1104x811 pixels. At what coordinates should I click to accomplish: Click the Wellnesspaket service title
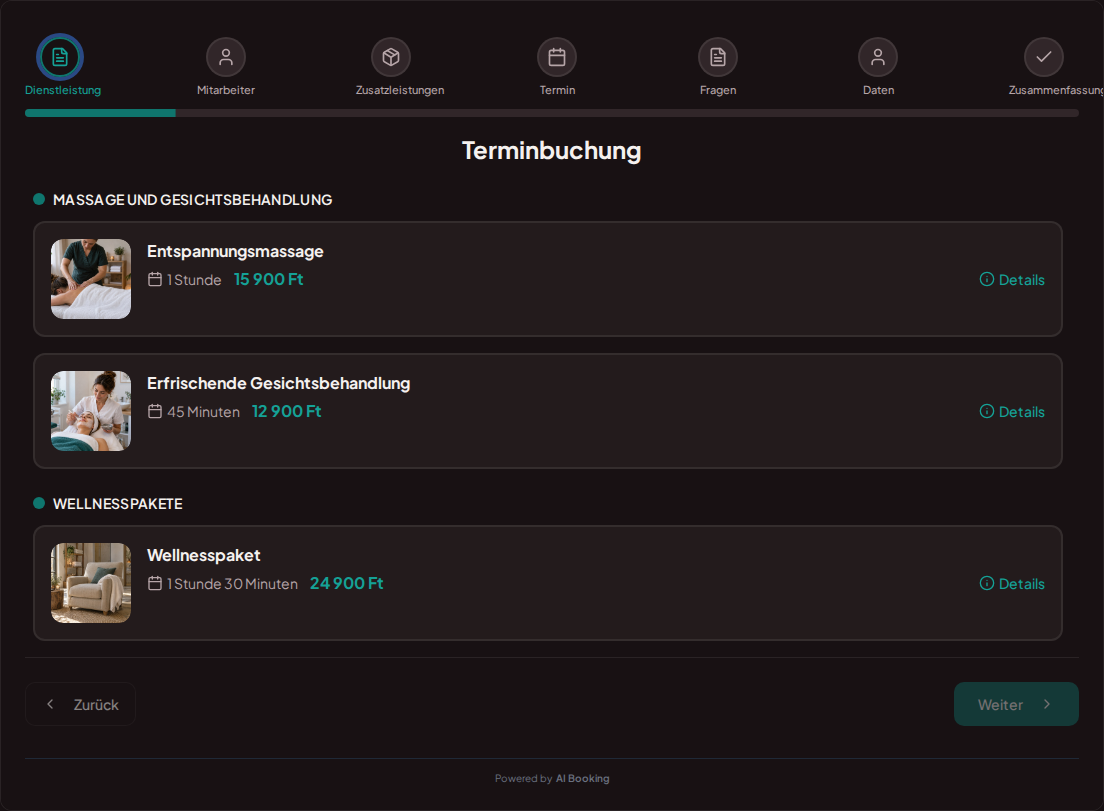(x=203, y=555)
